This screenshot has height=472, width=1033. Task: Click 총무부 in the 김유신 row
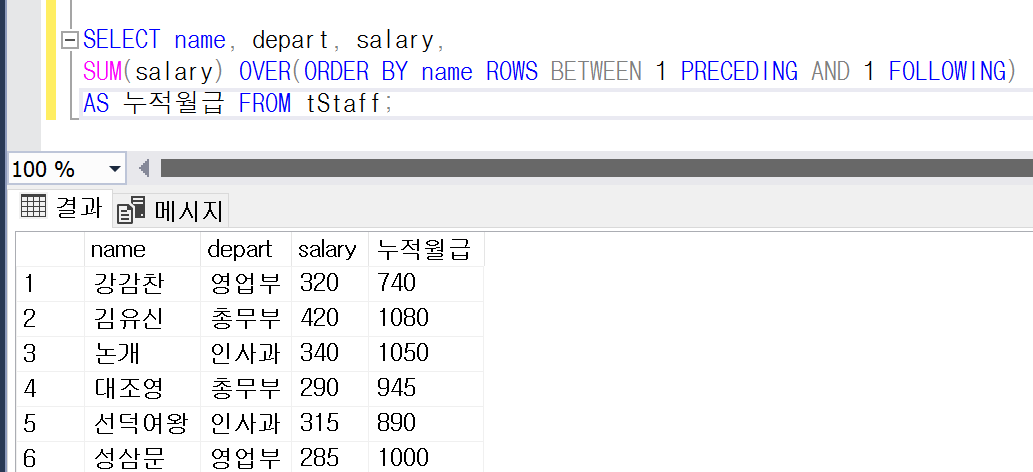(x=246, y=318)
